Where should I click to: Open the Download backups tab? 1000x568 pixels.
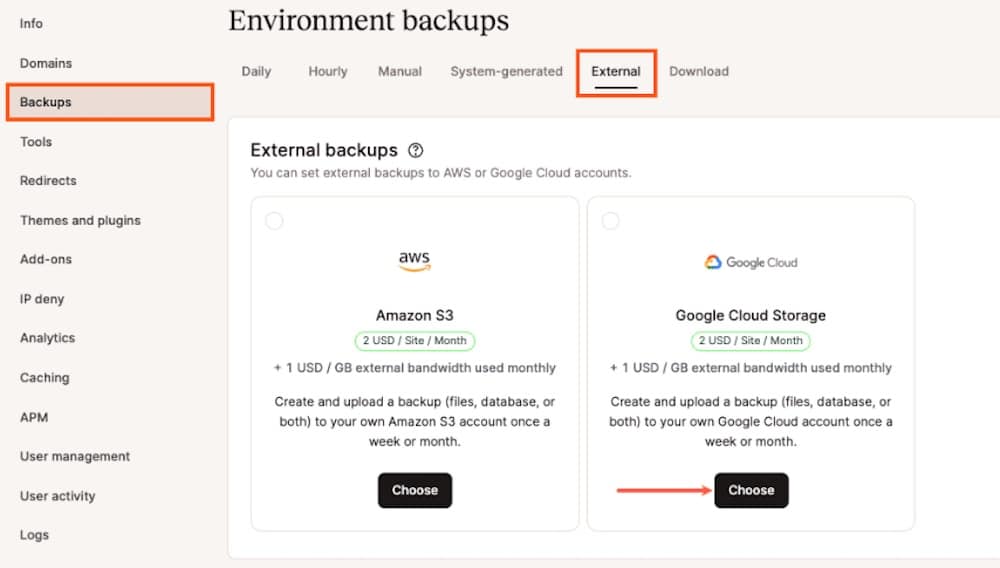(x=698, y=72)
